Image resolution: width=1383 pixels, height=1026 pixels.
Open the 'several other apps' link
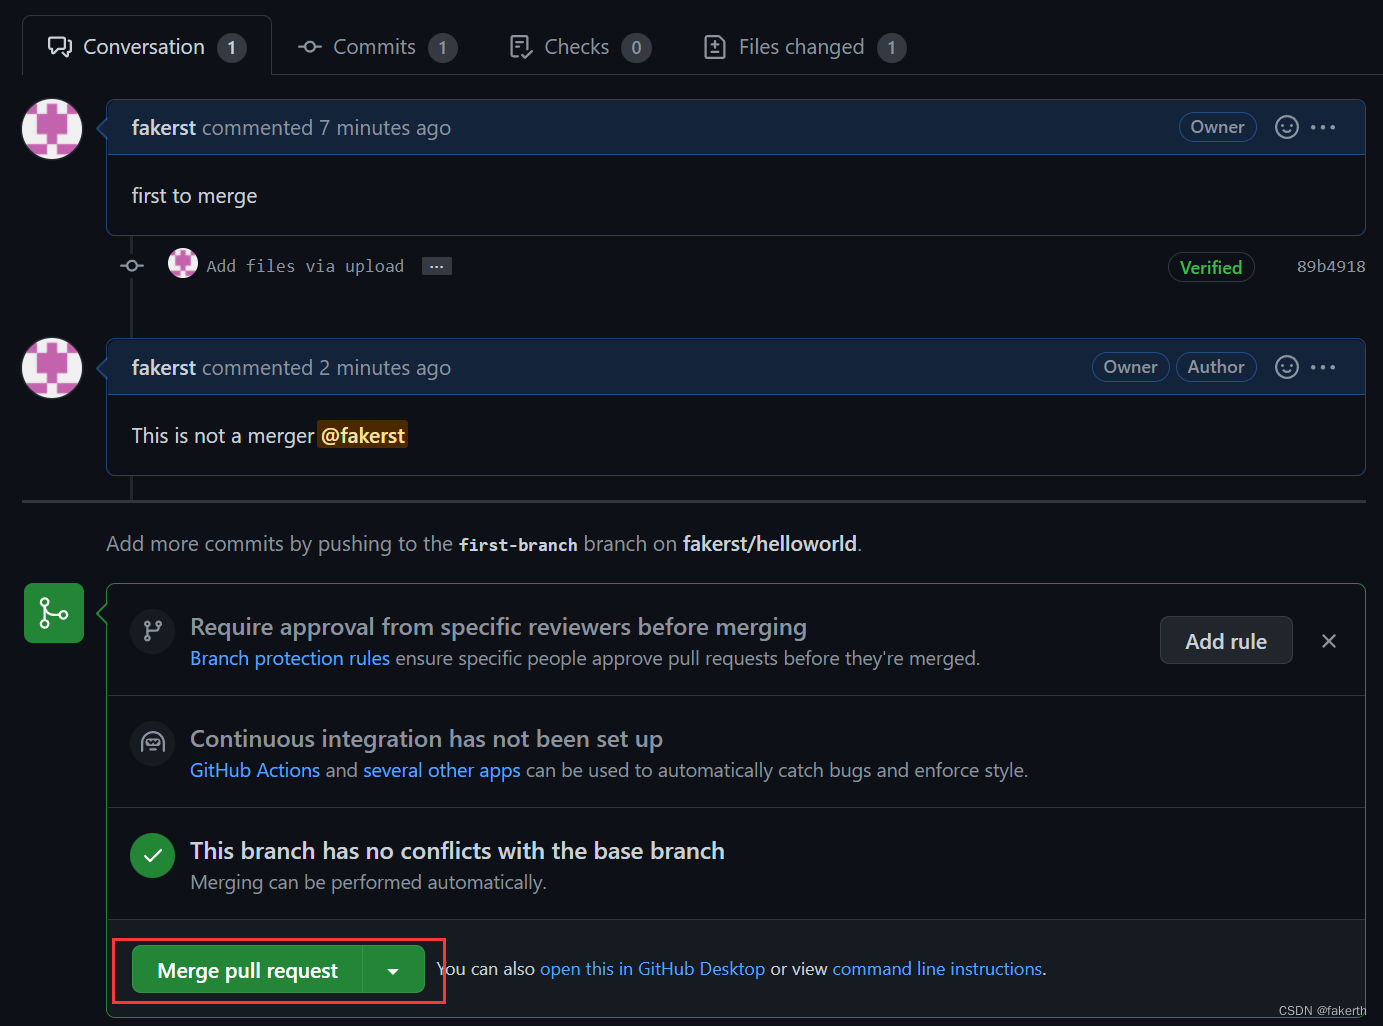click(x=442, y=770)
